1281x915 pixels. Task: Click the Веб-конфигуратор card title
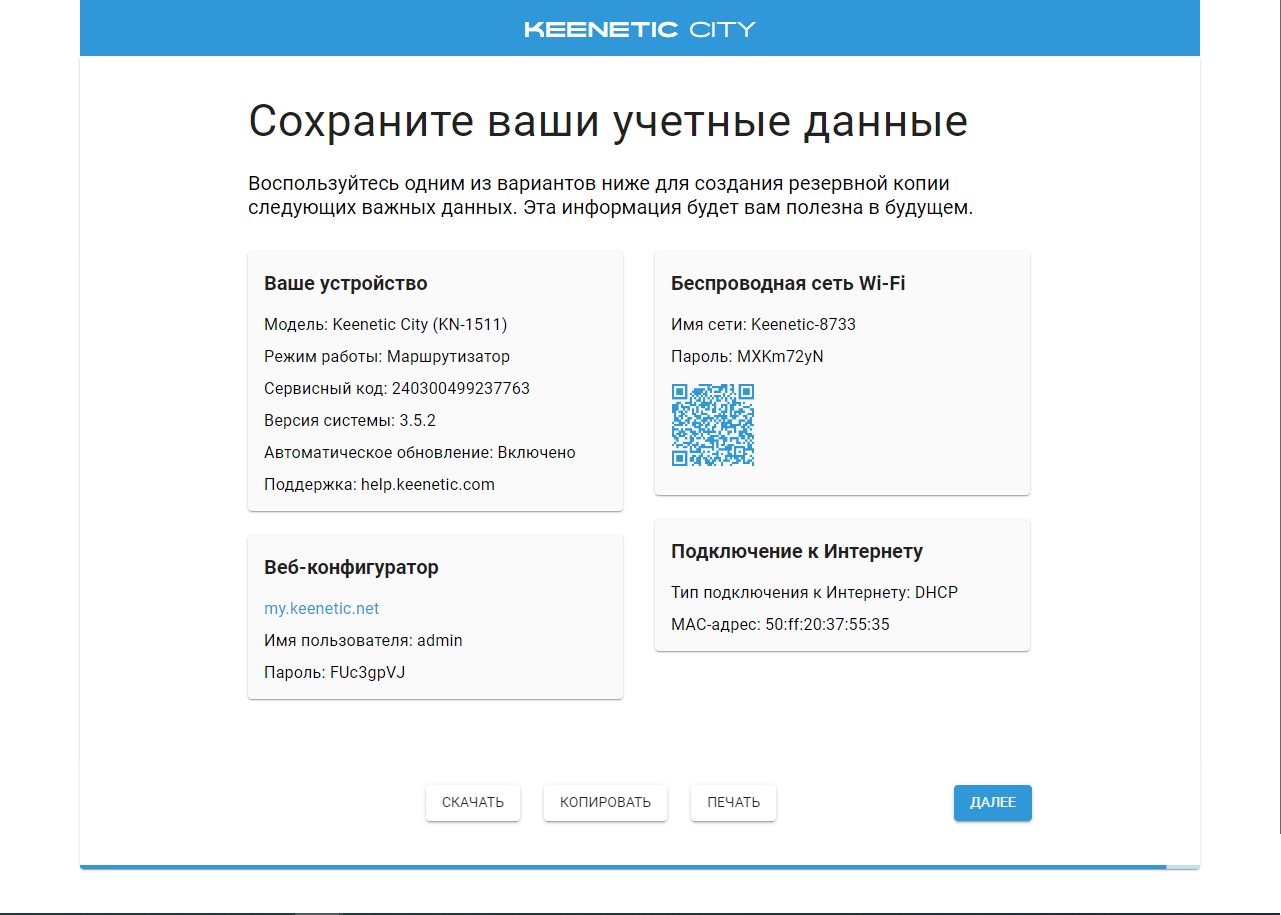pos(351,568)
